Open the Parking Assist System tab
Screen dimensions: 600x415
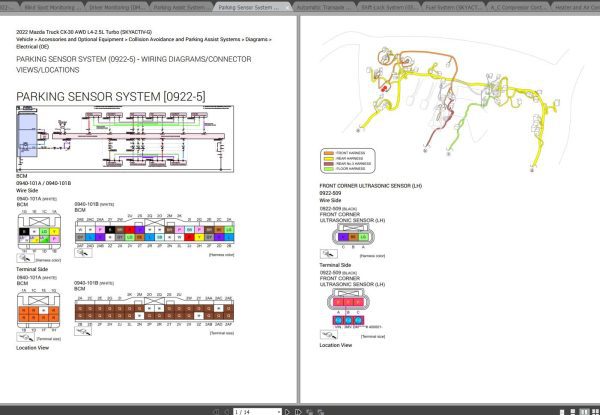[181, 7]
